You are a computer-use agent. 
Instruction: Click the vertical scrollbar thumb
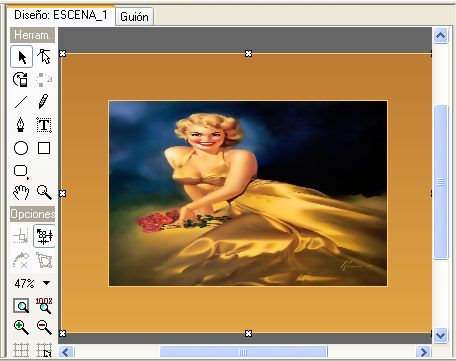pyautogui.click(x=441, y=182)
